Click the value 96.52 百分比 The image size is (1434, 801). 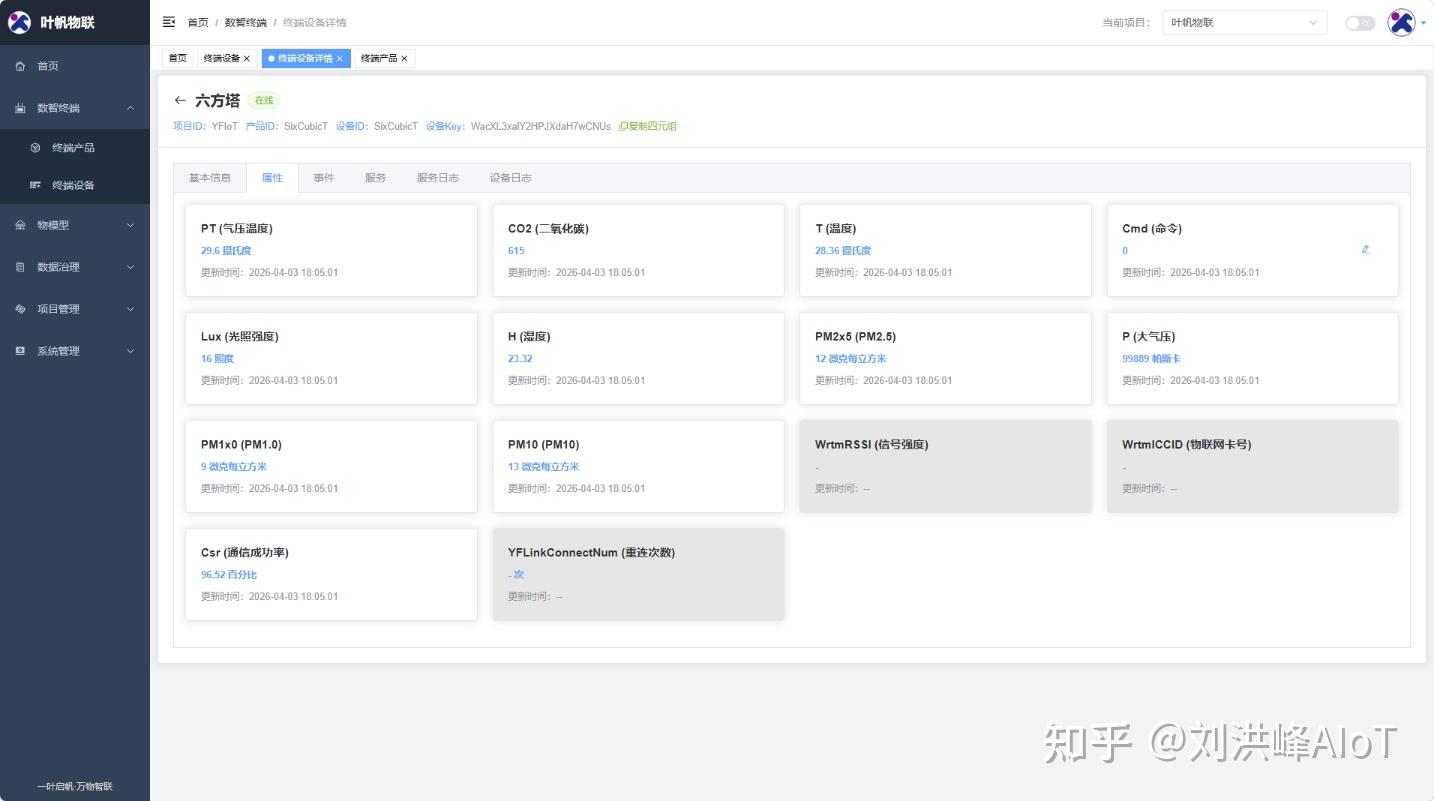pos(229,575)
